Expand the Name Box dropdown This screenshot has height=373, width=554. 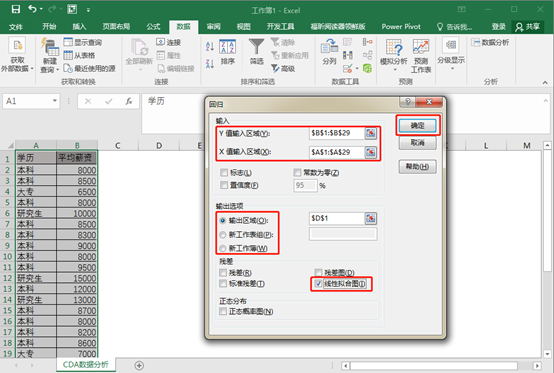pyautogui.click(x=55, y=101)
